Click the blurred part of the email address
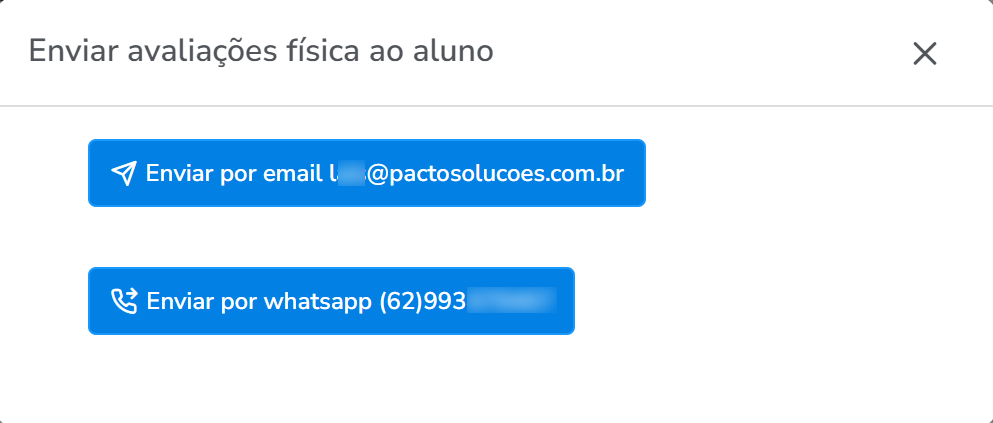This screenshot has height=423, width=993. 351,174
